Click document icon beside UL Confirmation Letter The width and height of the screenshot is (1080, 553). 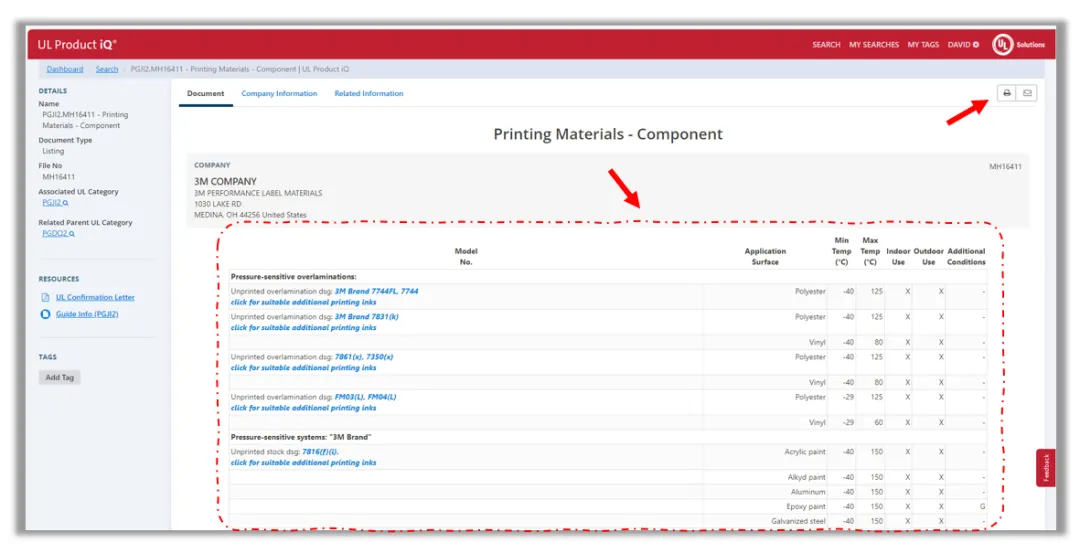tap(45, 297)
